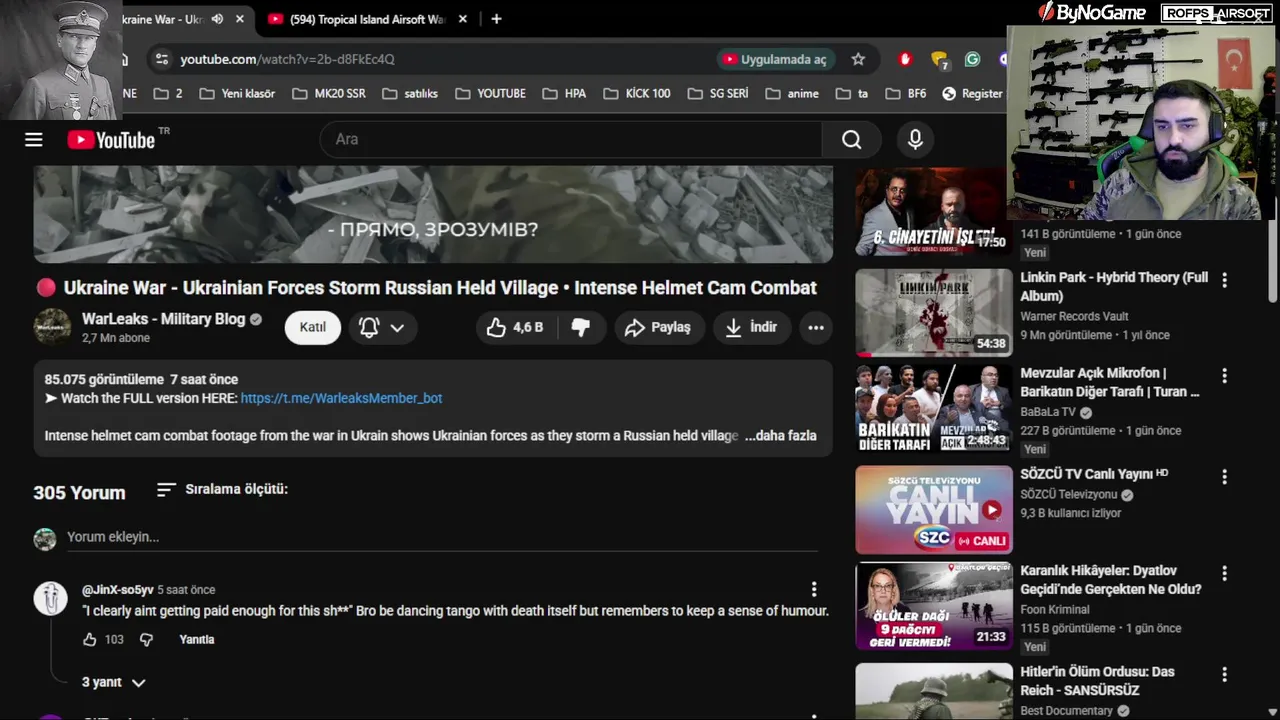Open options for JinX-so5yv comment
Viewport: 1280px width, 720px height.
tap(814, 589)
